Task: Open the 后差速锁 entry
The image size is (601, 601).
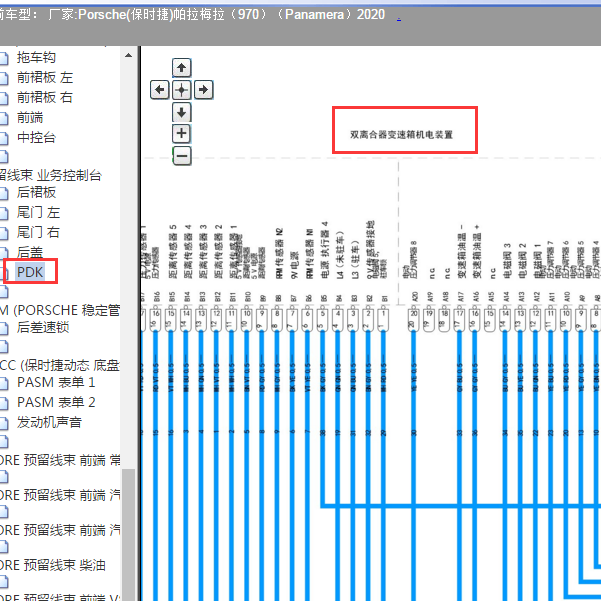Action: coord(43,327)
